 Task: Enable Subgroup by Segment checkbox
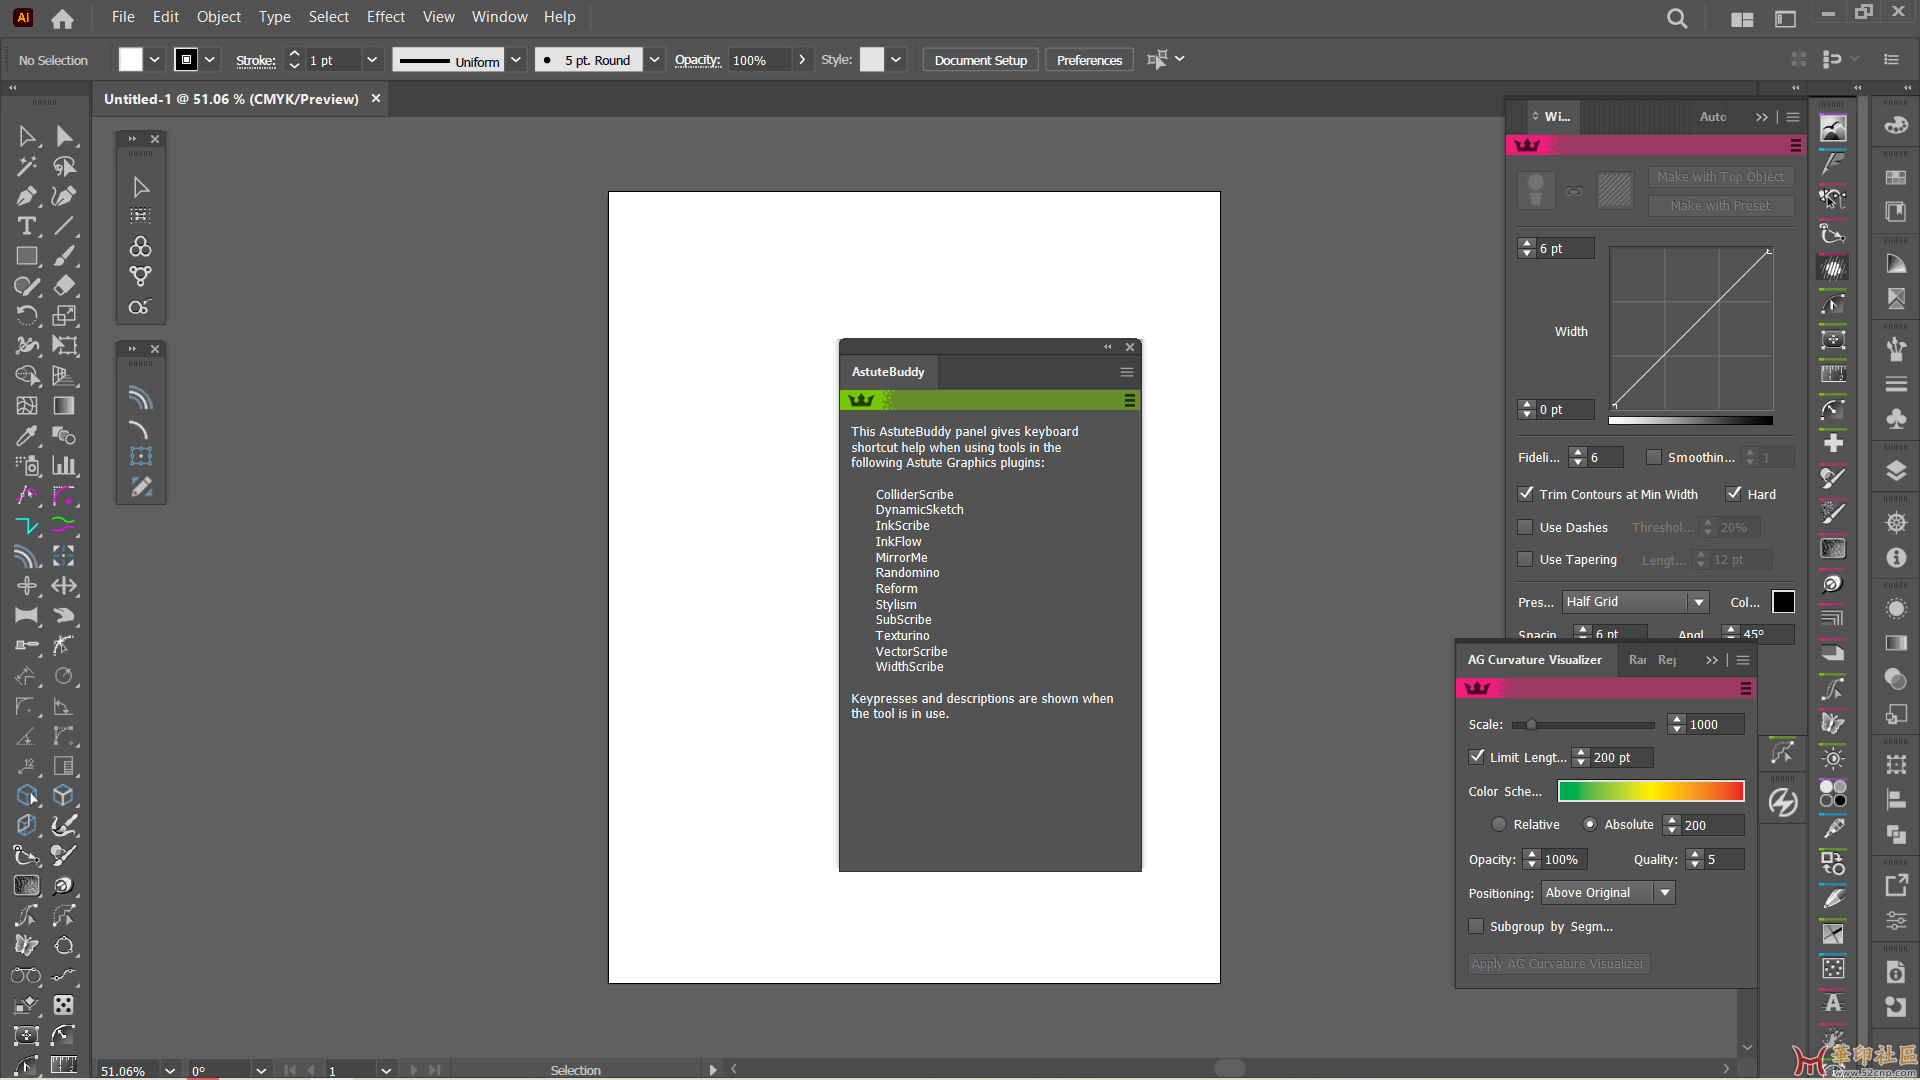point(1476,926)
